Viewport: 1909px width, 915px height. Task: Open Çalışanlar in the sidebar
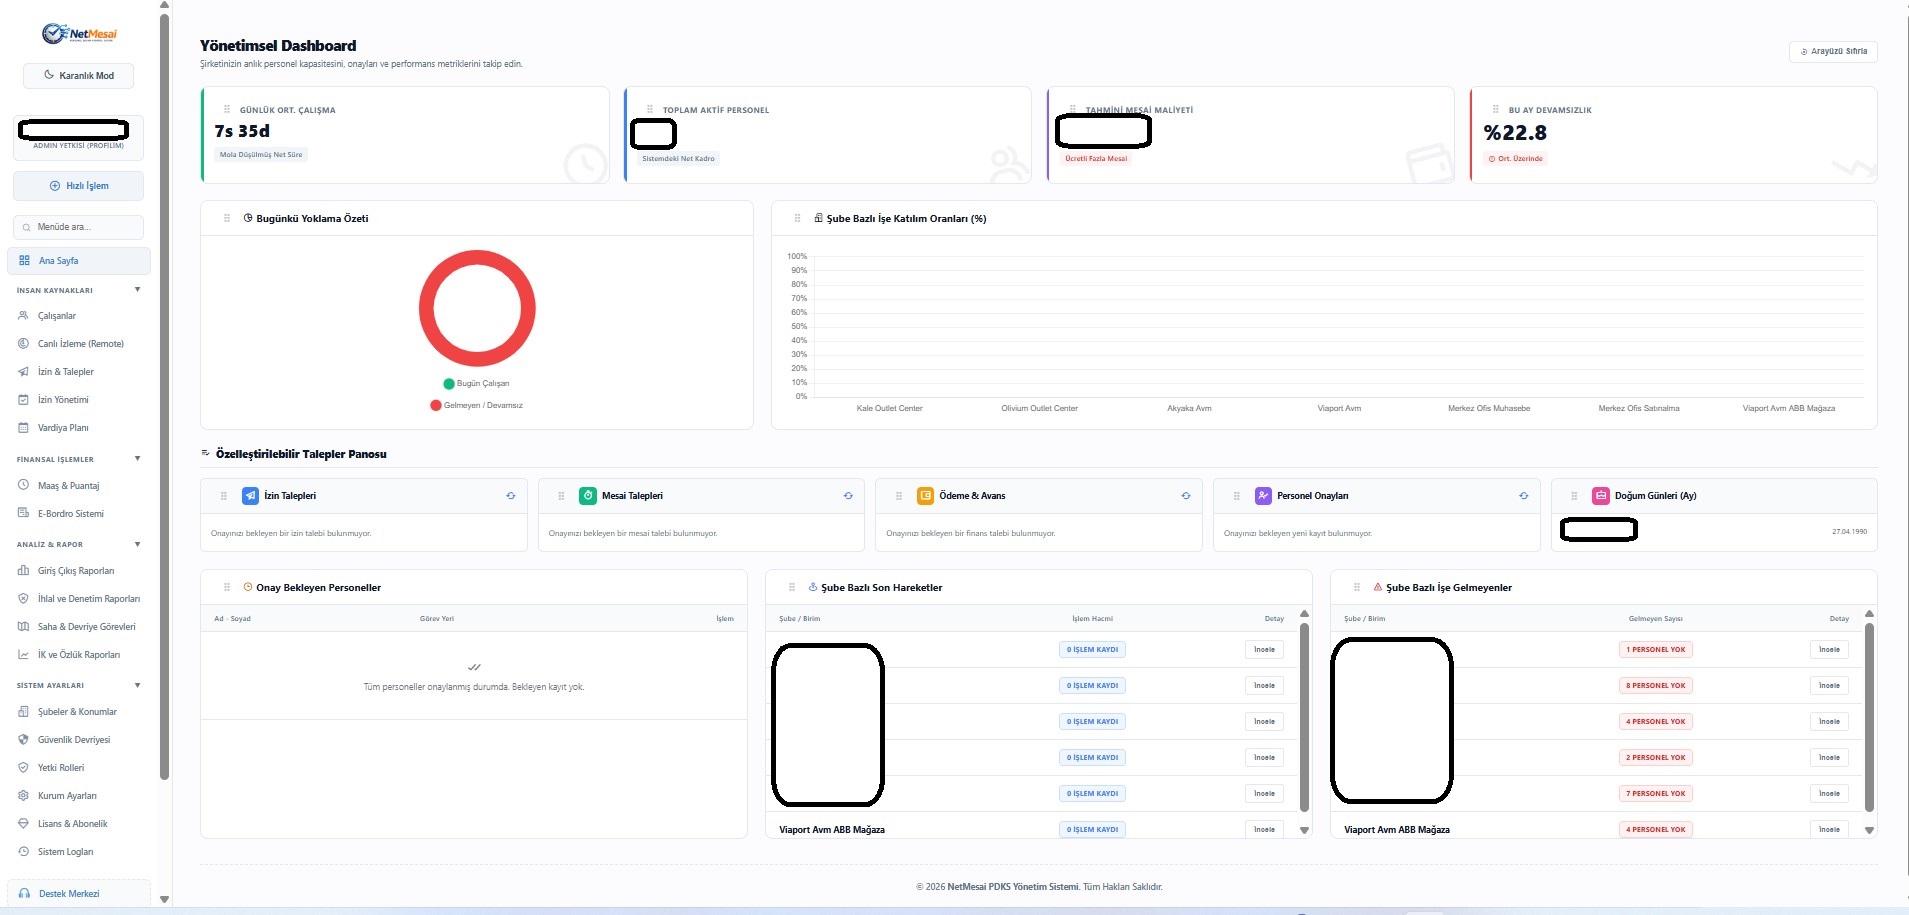(57, 316)
